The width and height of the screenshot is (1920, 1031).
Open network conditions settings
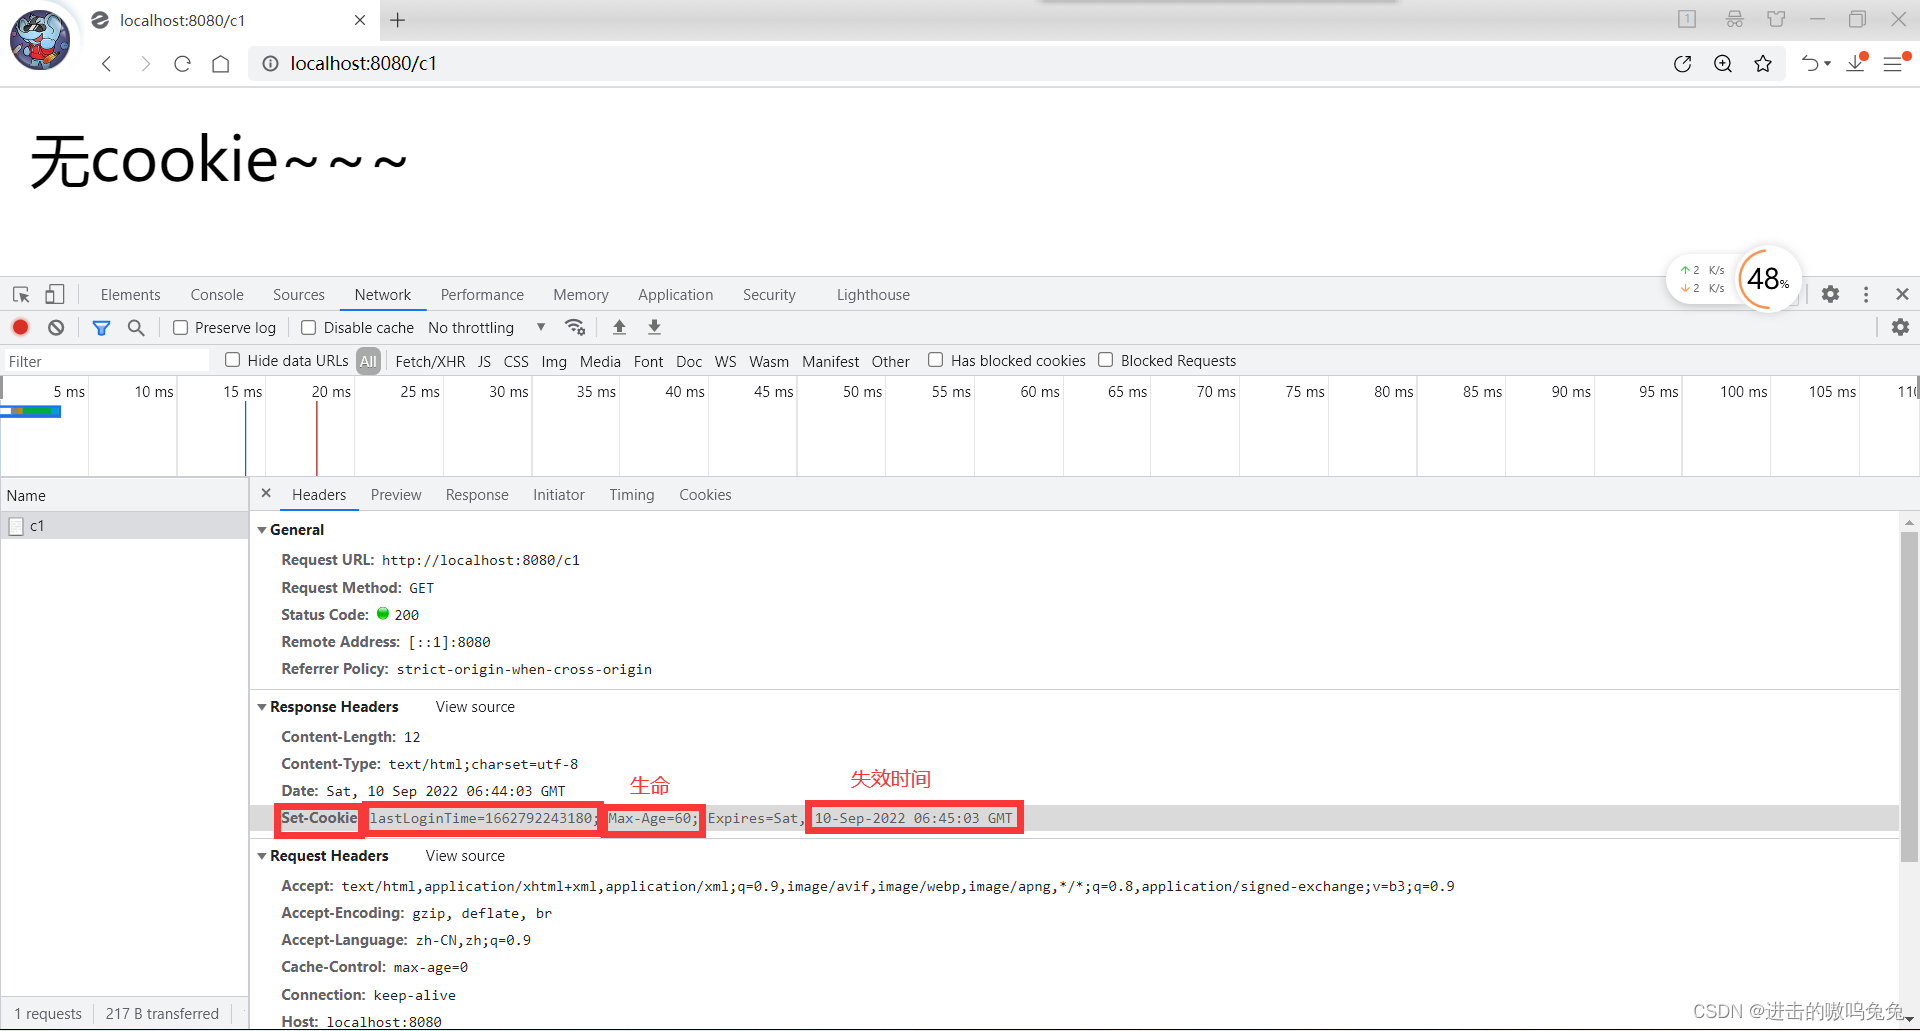click(x=575, y=327)
